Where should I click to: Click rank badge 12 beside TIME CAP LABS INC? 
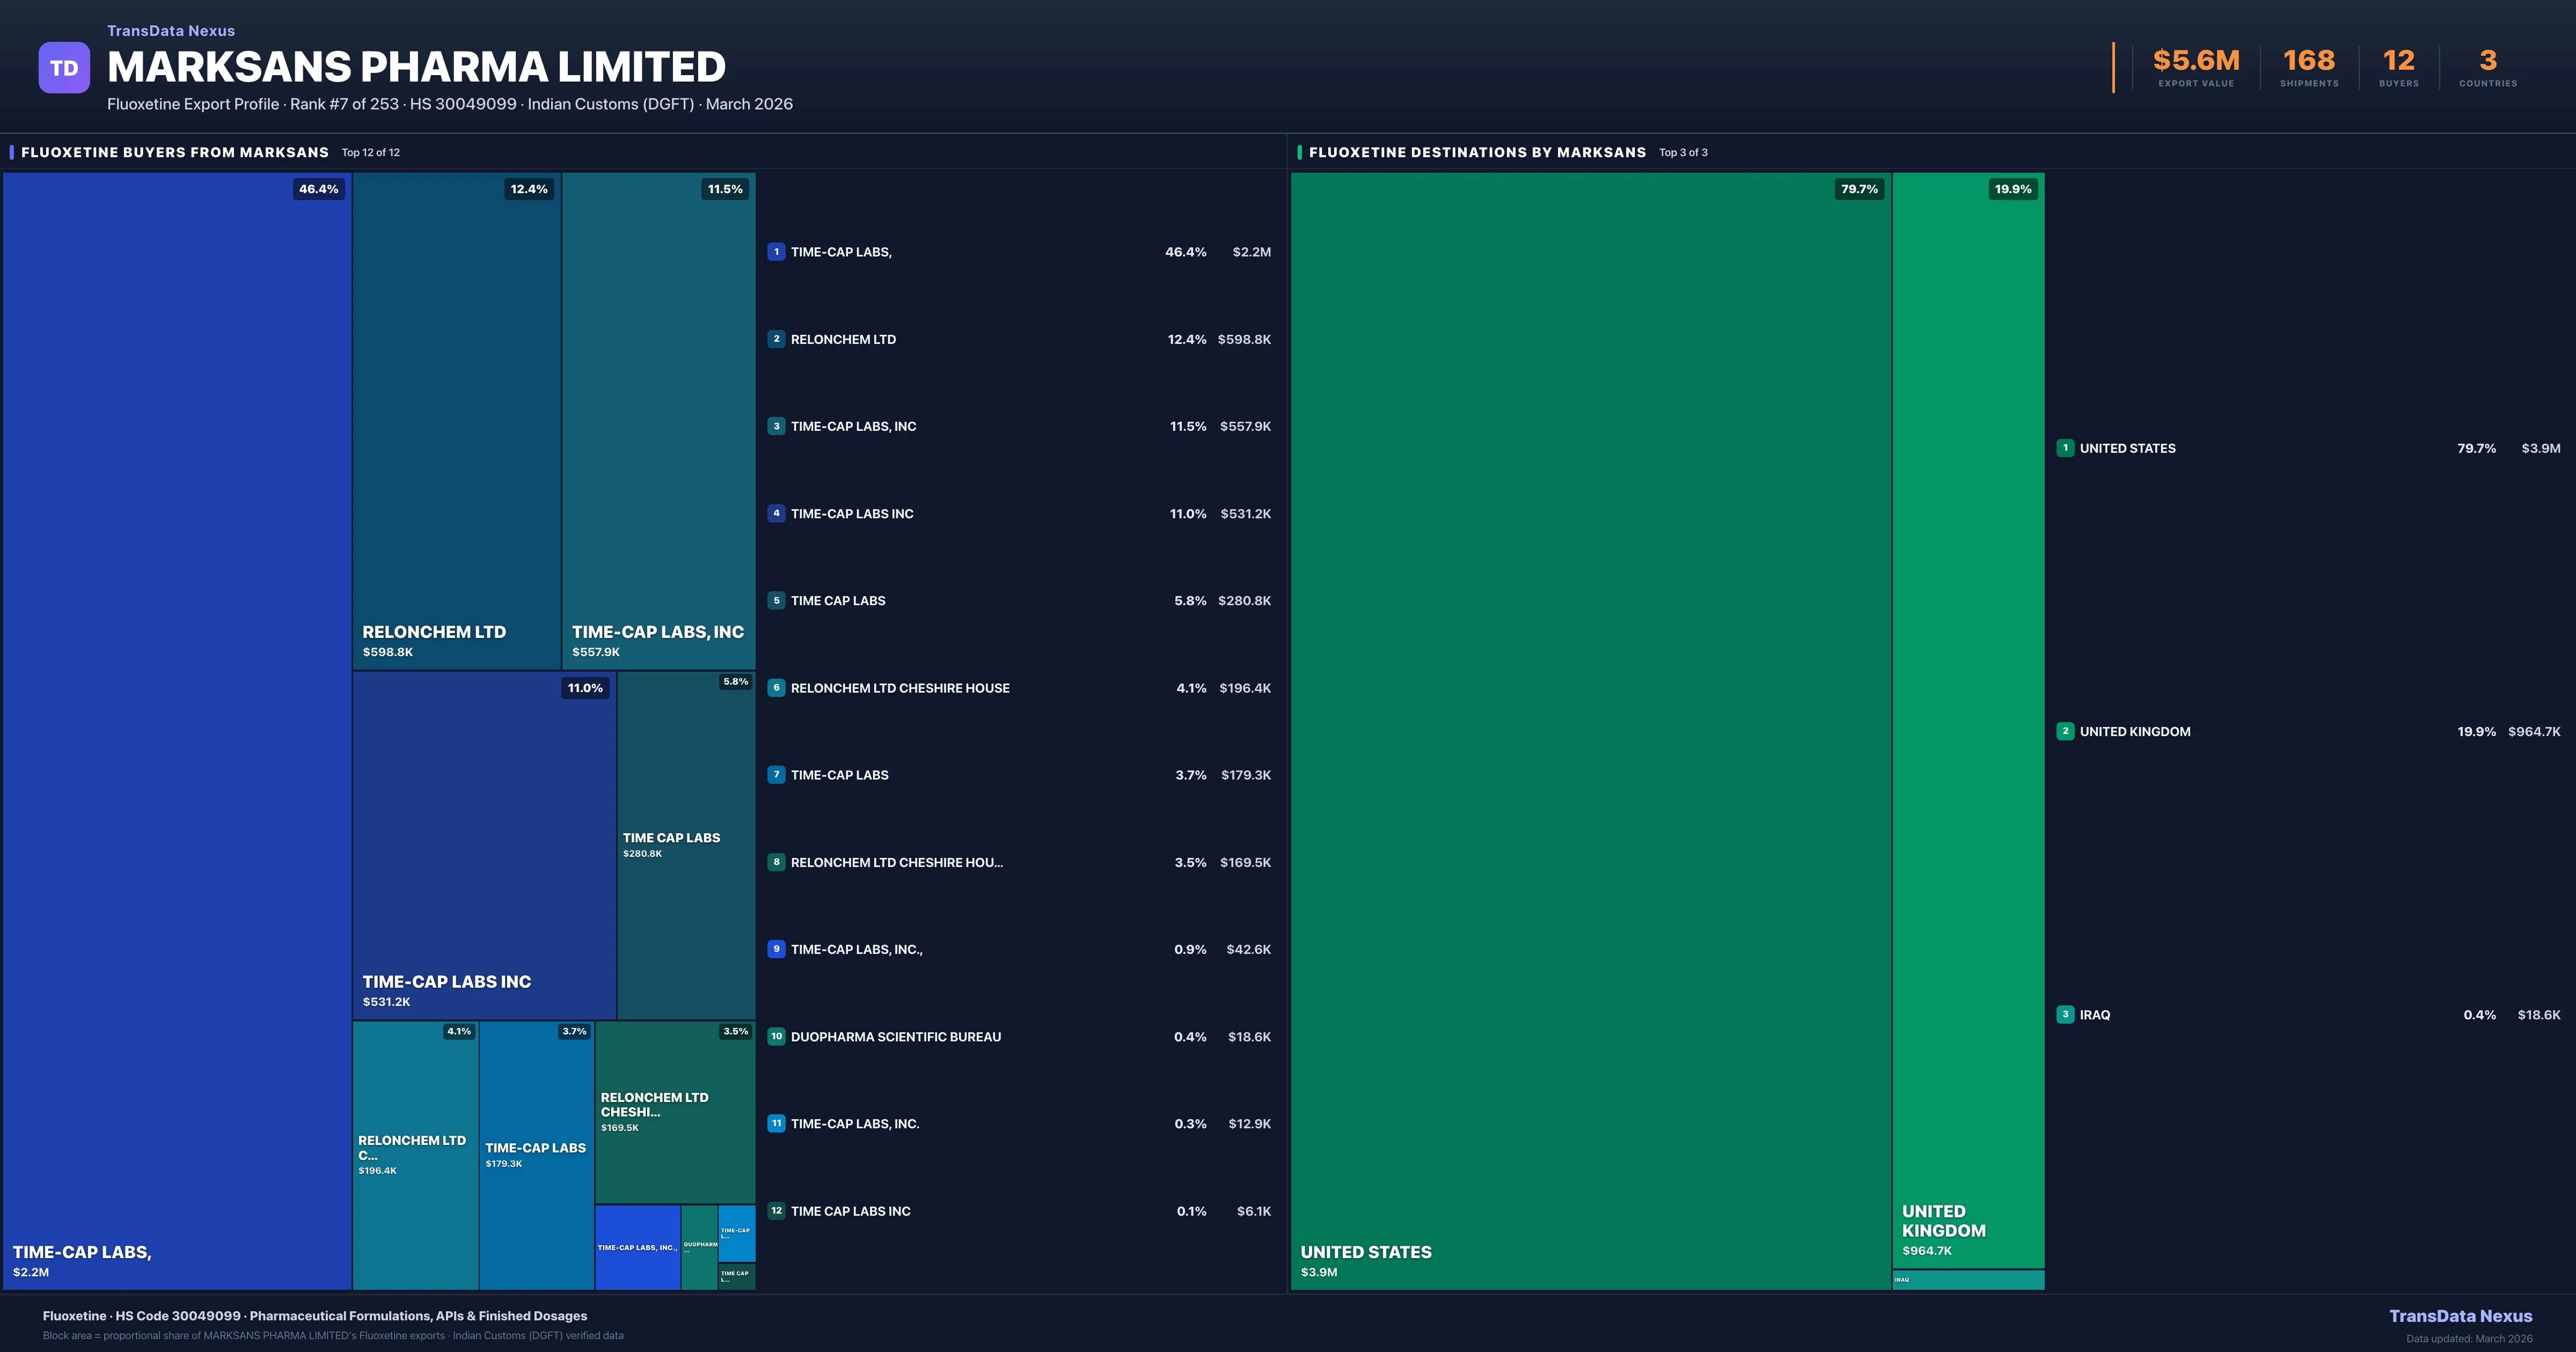[776, 1211]
